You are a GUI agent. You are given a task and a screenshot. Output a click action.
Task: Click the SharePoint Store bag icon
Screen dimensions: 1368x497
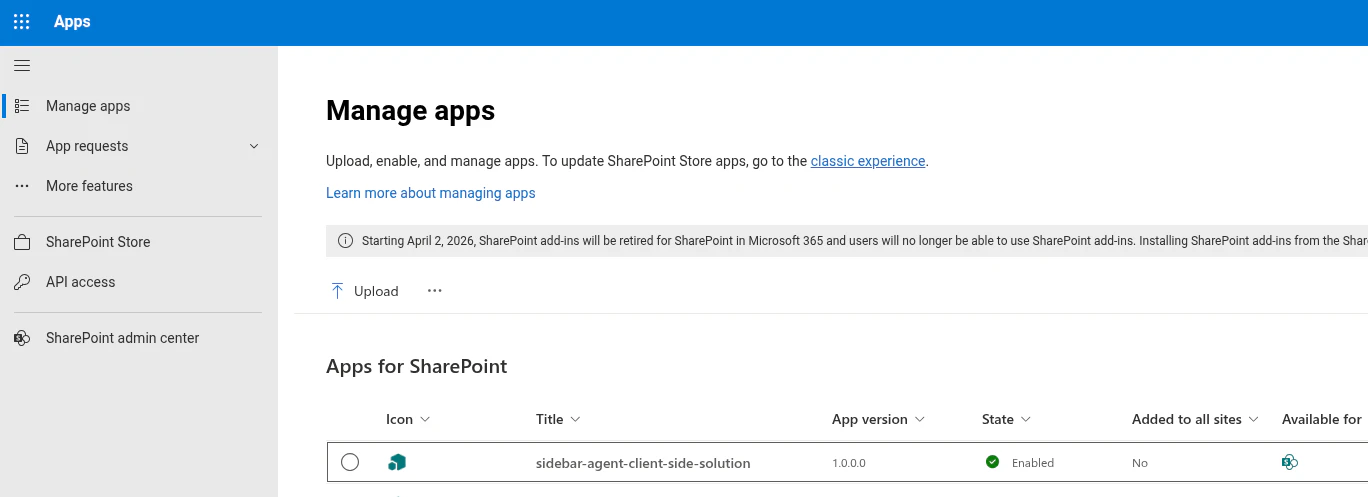(x=22, y=242)
